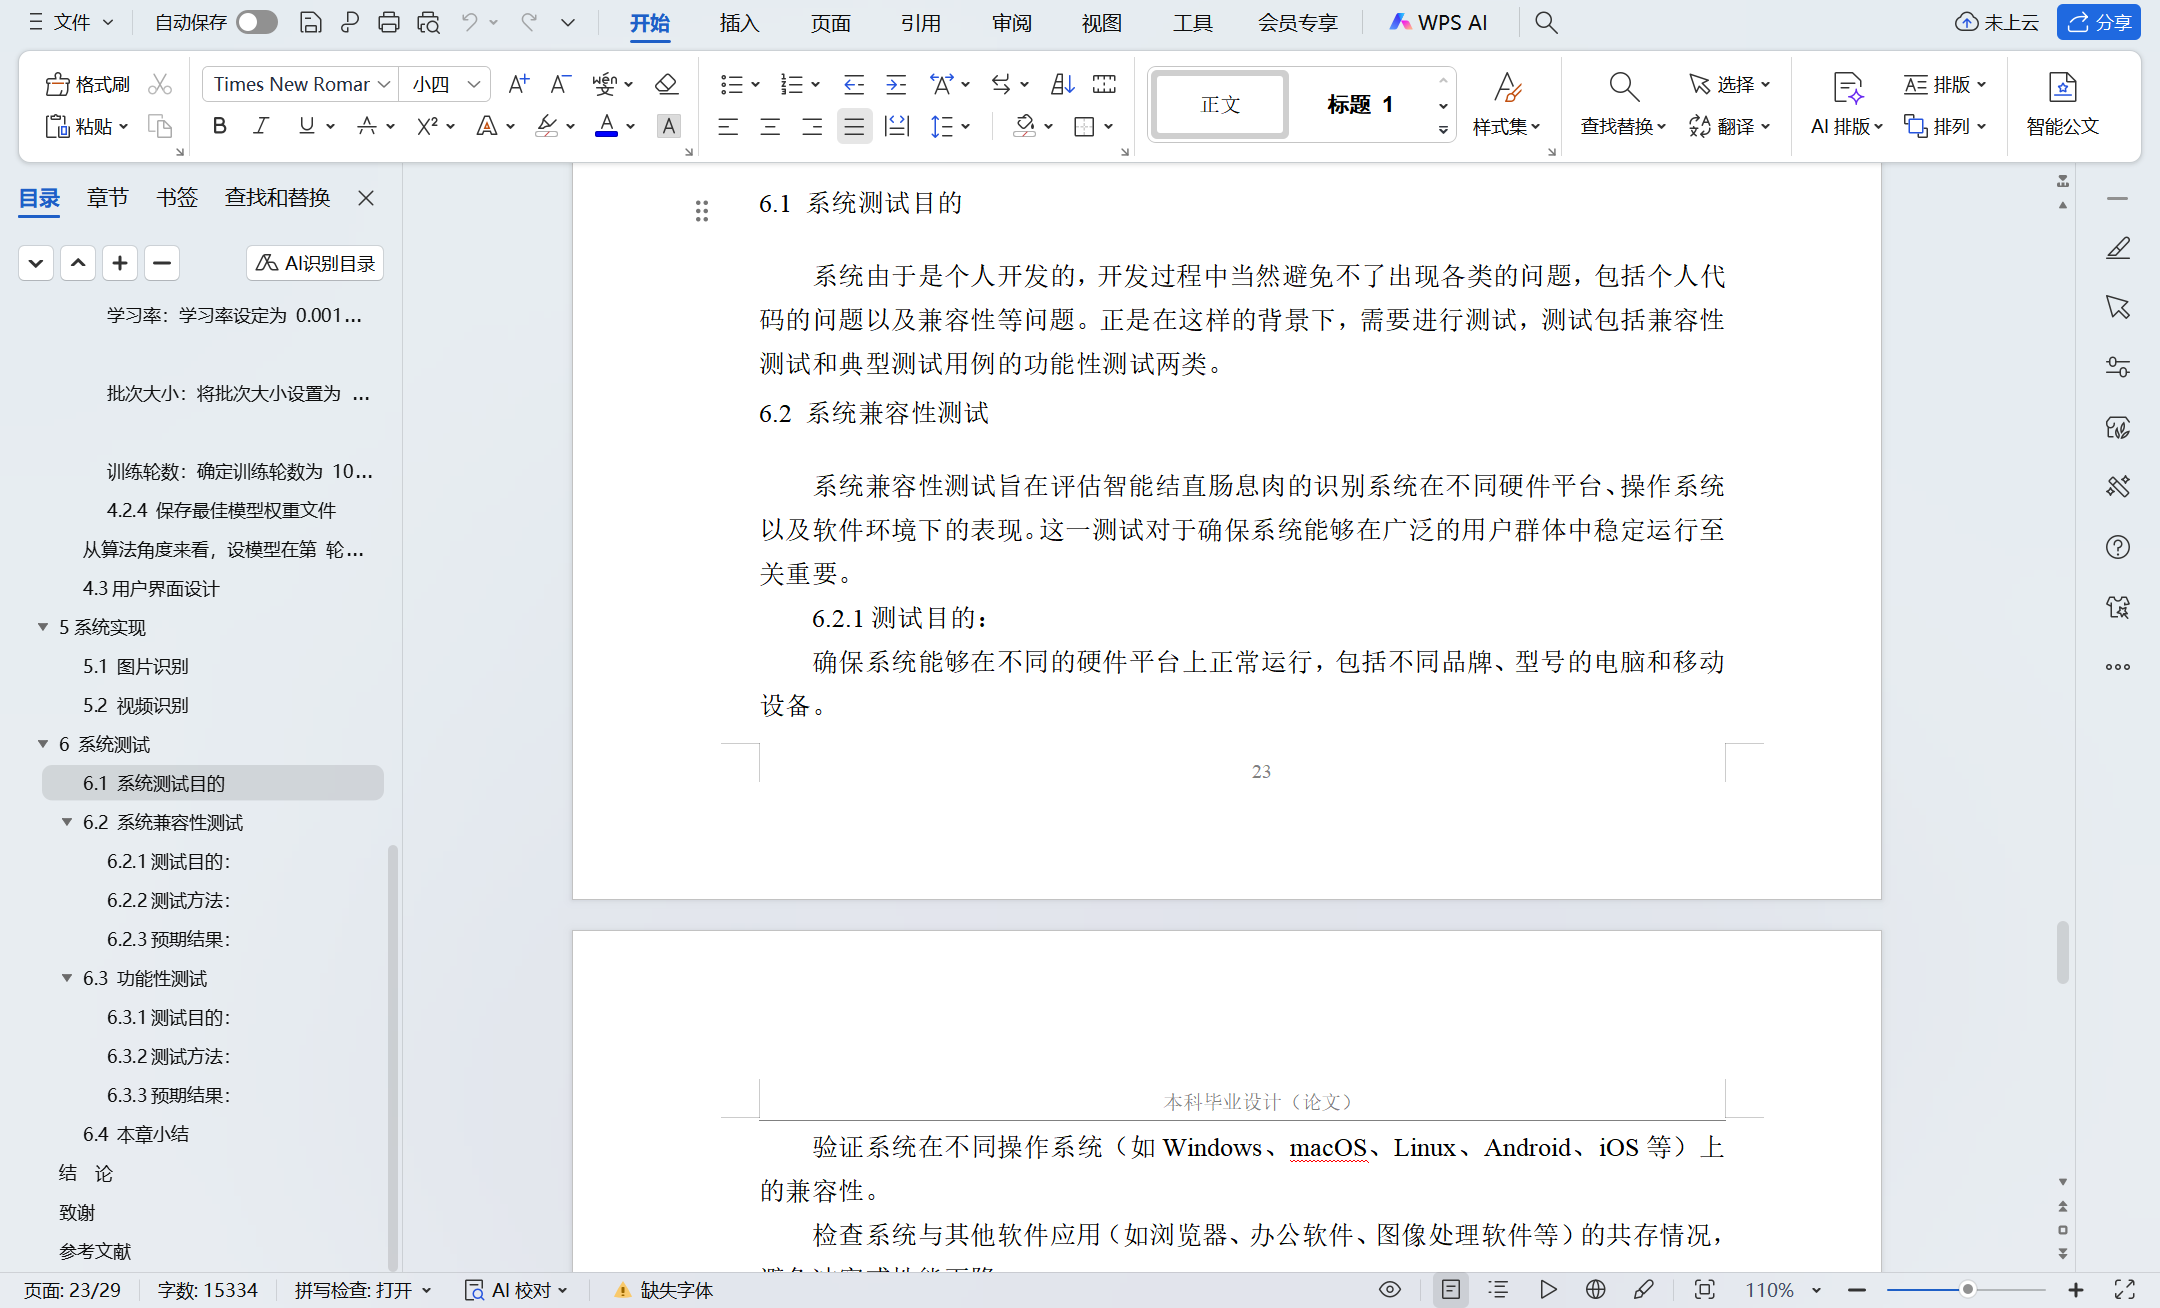Image resolution: width=2160 pixels, height=1308 pixels.
Task: Click the paragraph drag handle icon
Action: point(702,211)
